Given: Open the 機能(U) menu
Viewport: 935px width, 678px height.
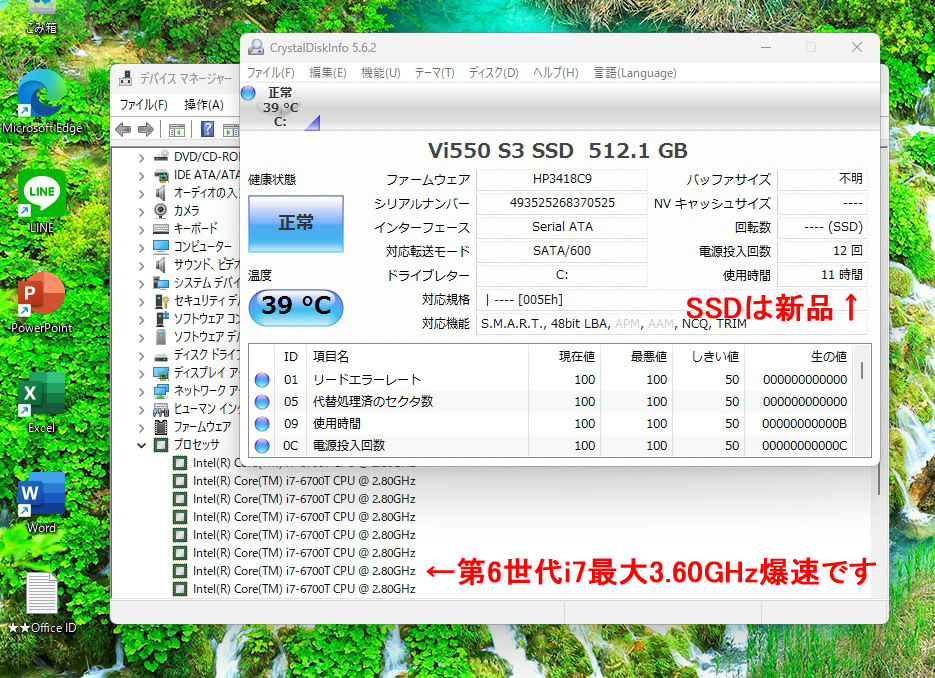Looking at the screenshot, I should coord(380,73).
